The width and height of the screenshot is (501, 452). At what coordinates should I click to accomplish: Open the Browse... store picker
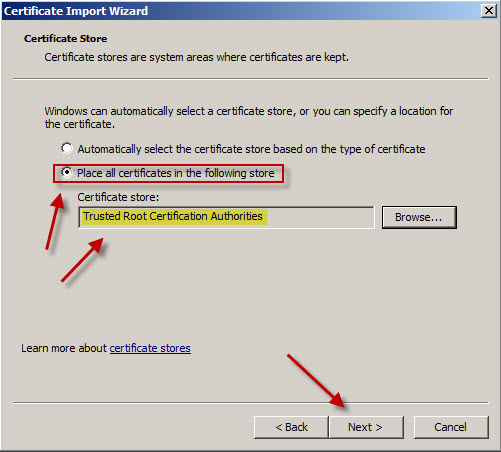coord(419,217)
